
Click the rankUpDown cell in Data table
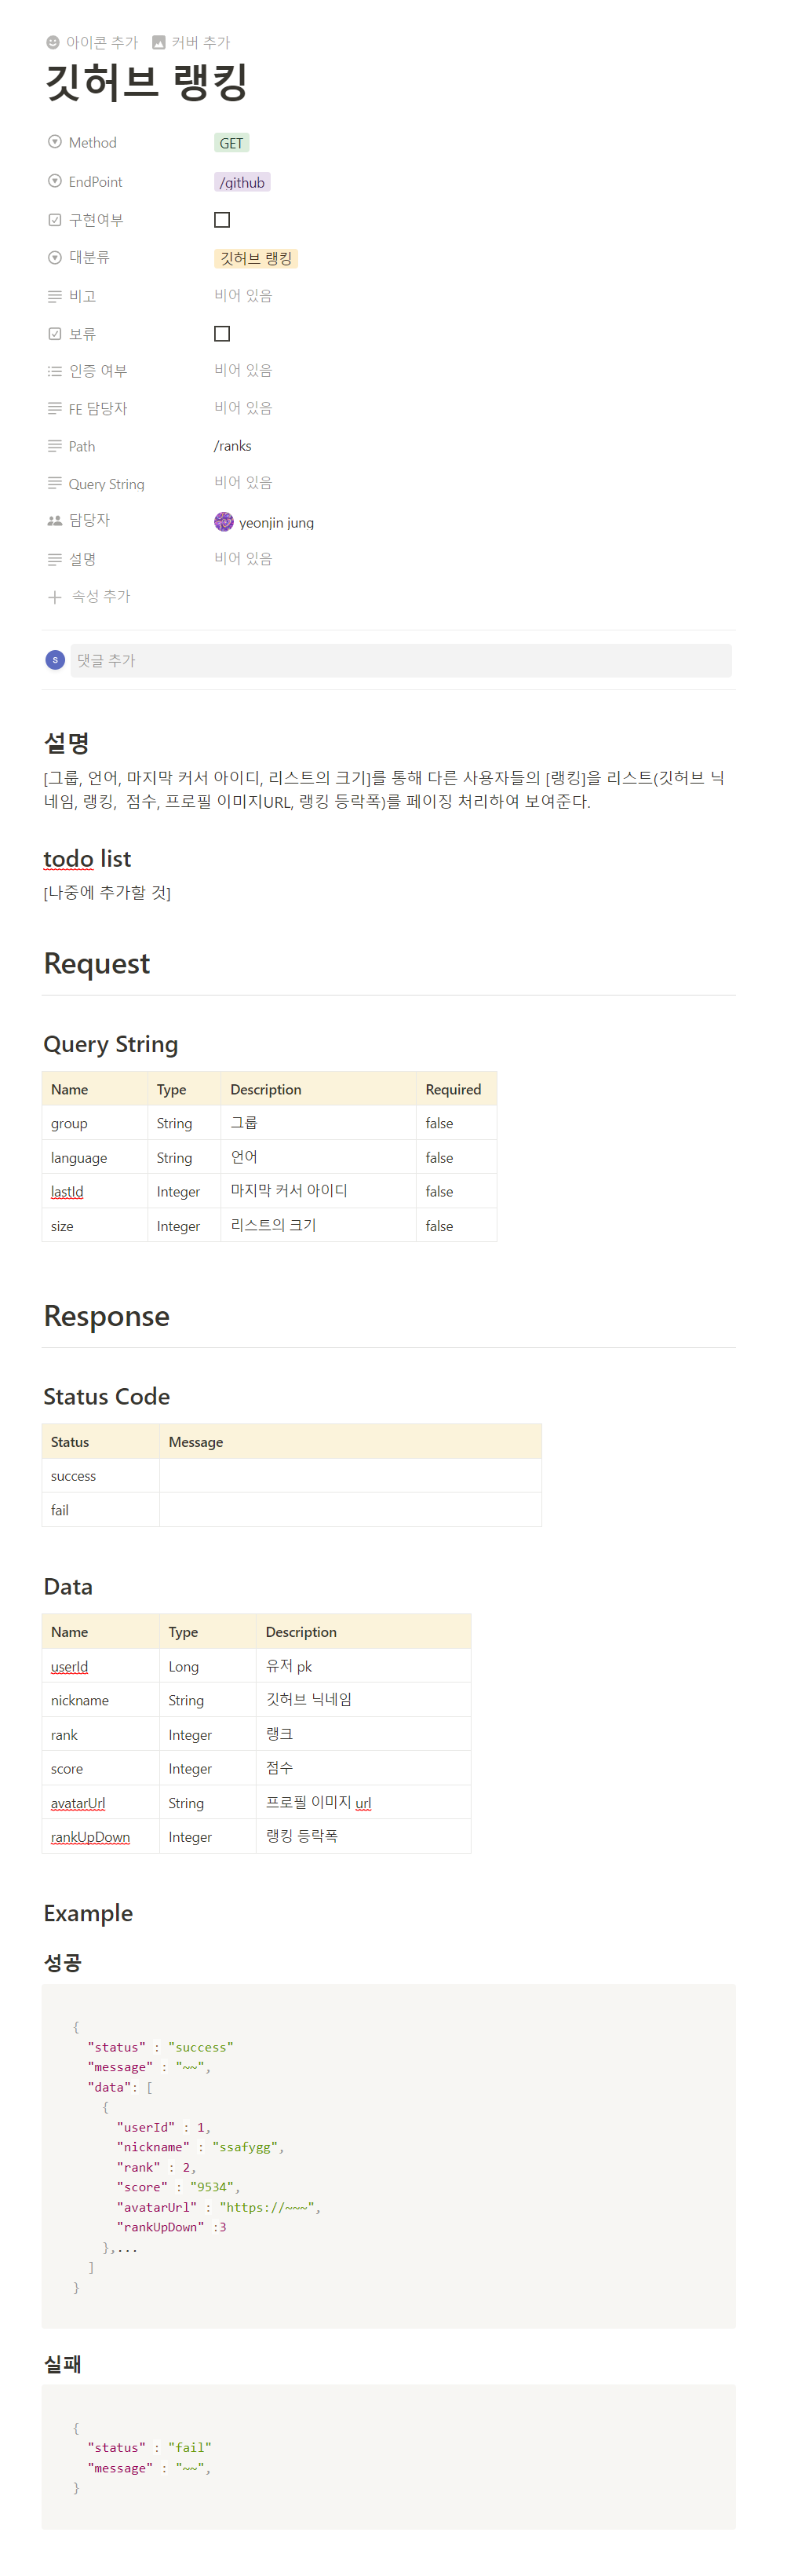pos(101,1837)
